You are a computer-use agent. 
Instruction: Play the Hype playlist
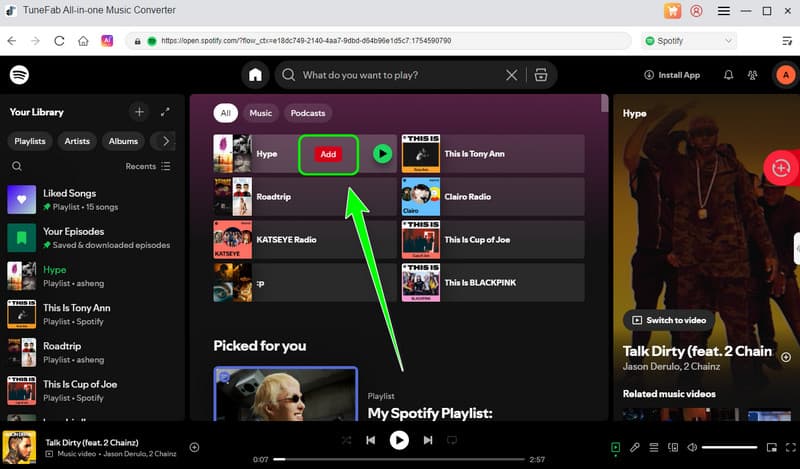tap(382, 154)
